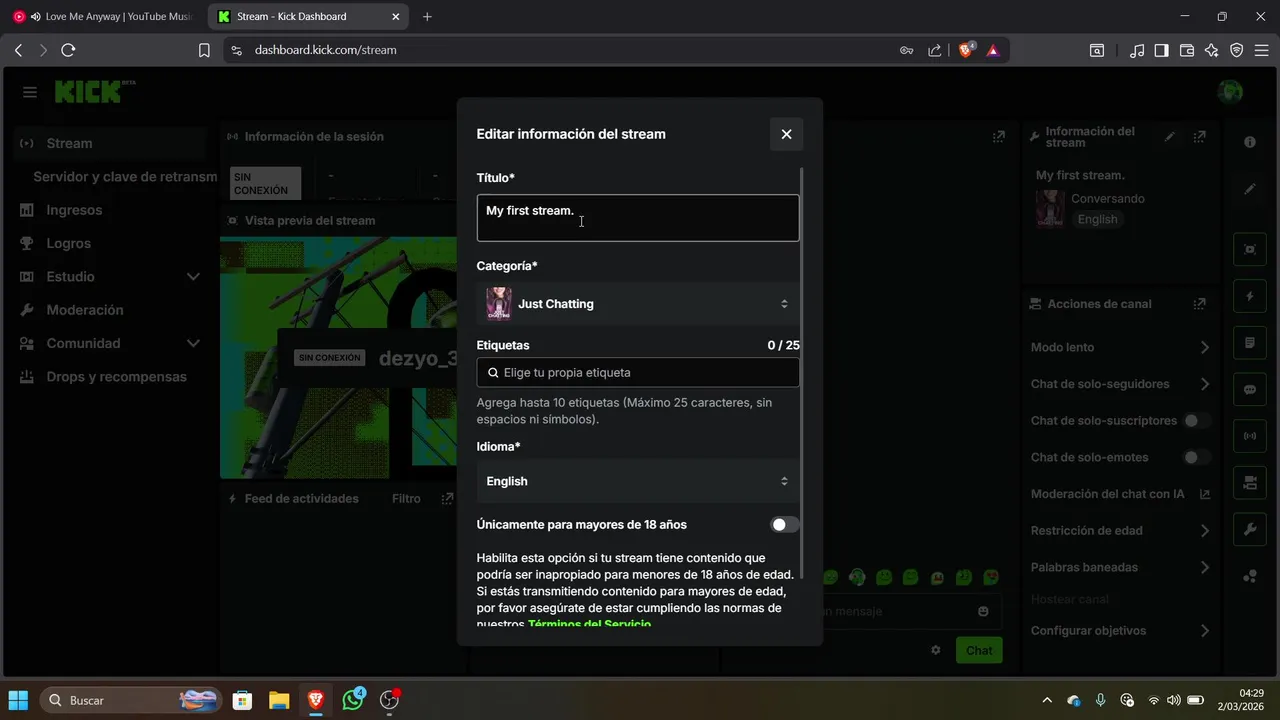Close the Editar información del stream dialog
The image size is (1280, 720).
786,134
